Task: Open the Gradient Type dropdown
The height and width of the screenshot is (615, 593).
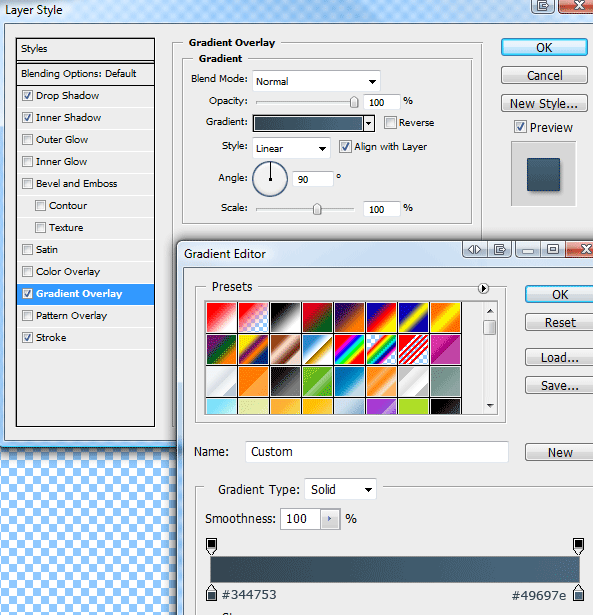Action: [x=340, y=489]
